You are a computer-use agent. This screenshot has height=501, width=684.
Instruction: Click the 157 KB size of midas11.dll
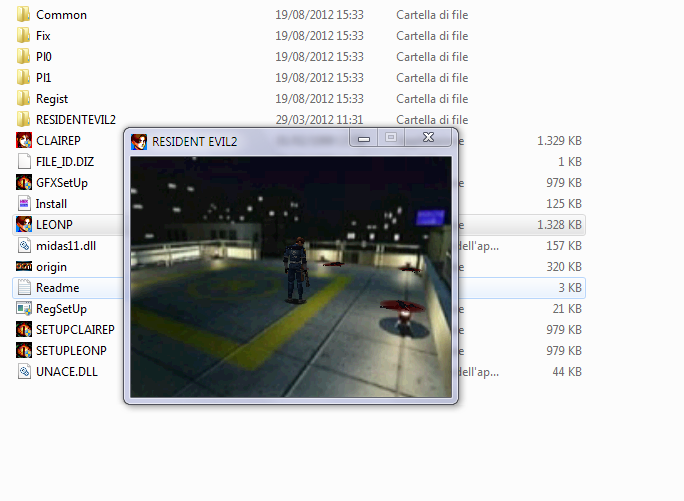coord(564,246)
